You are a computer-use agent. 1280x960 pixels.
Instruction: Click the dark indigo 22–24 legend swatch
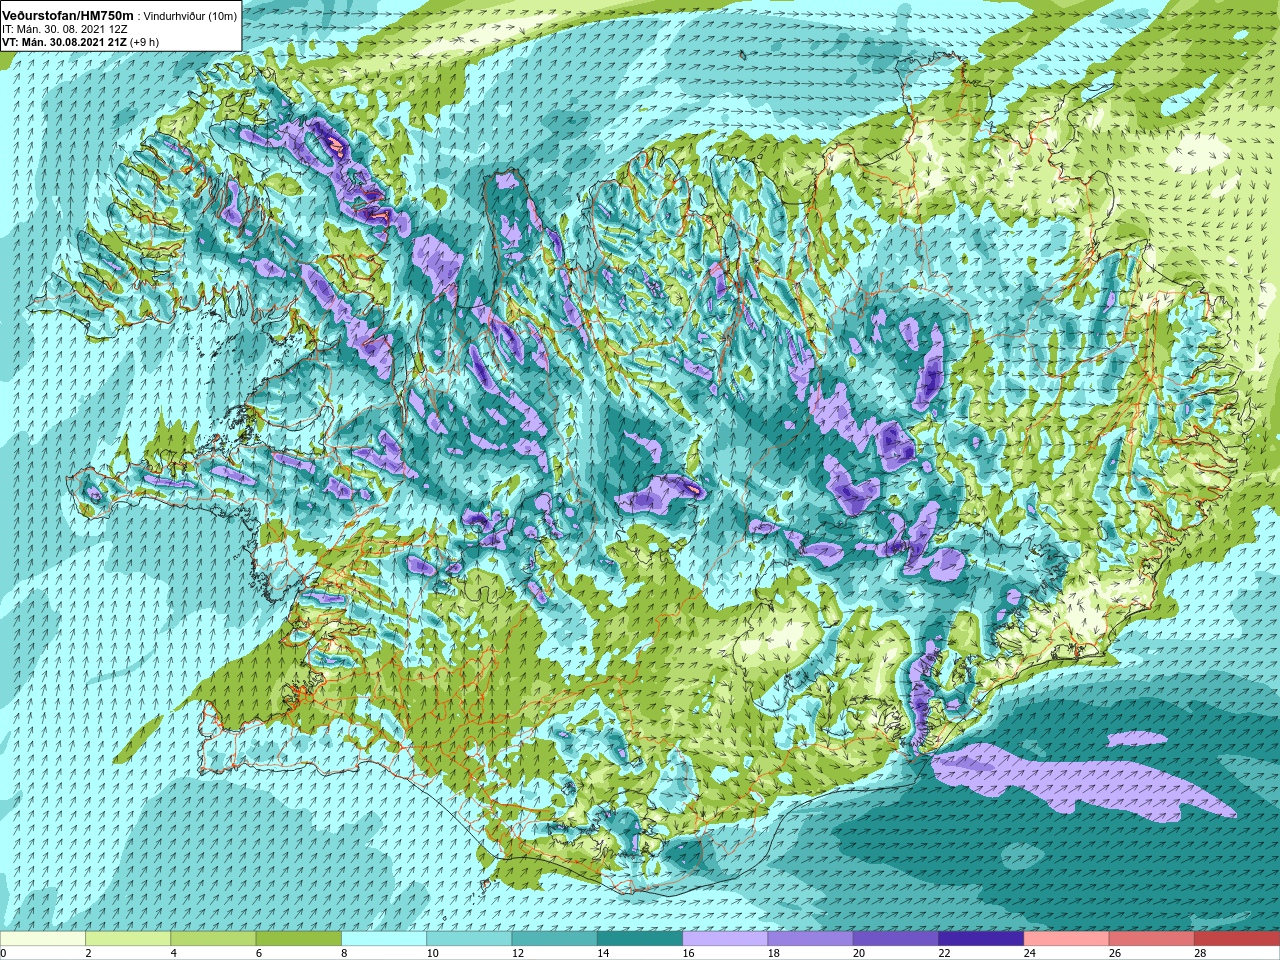(981, 939)
